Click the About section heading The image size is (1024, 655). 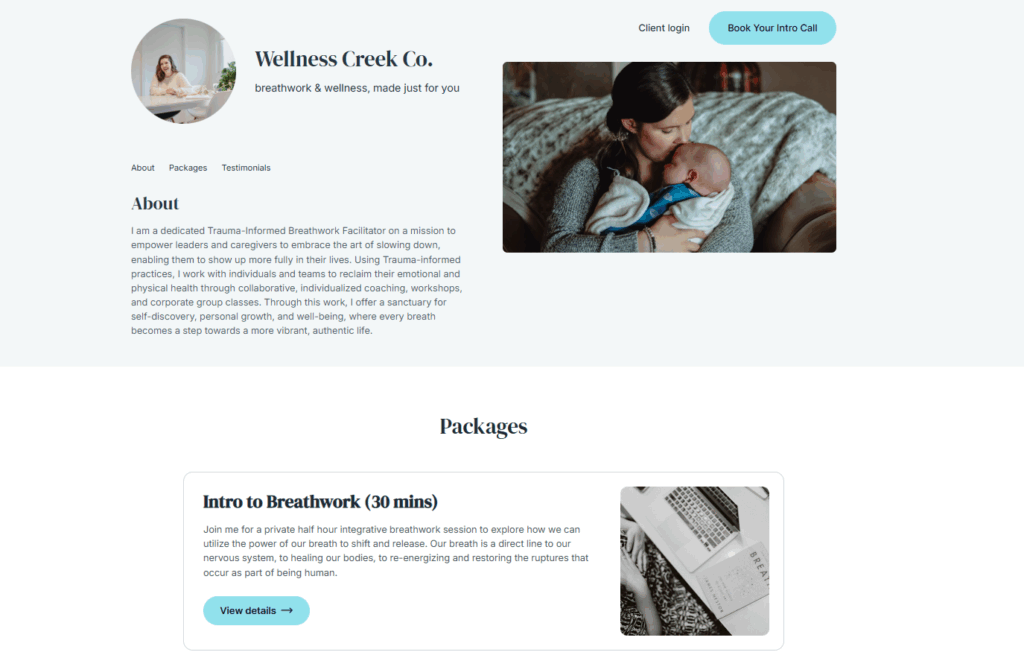coord(155,204)
